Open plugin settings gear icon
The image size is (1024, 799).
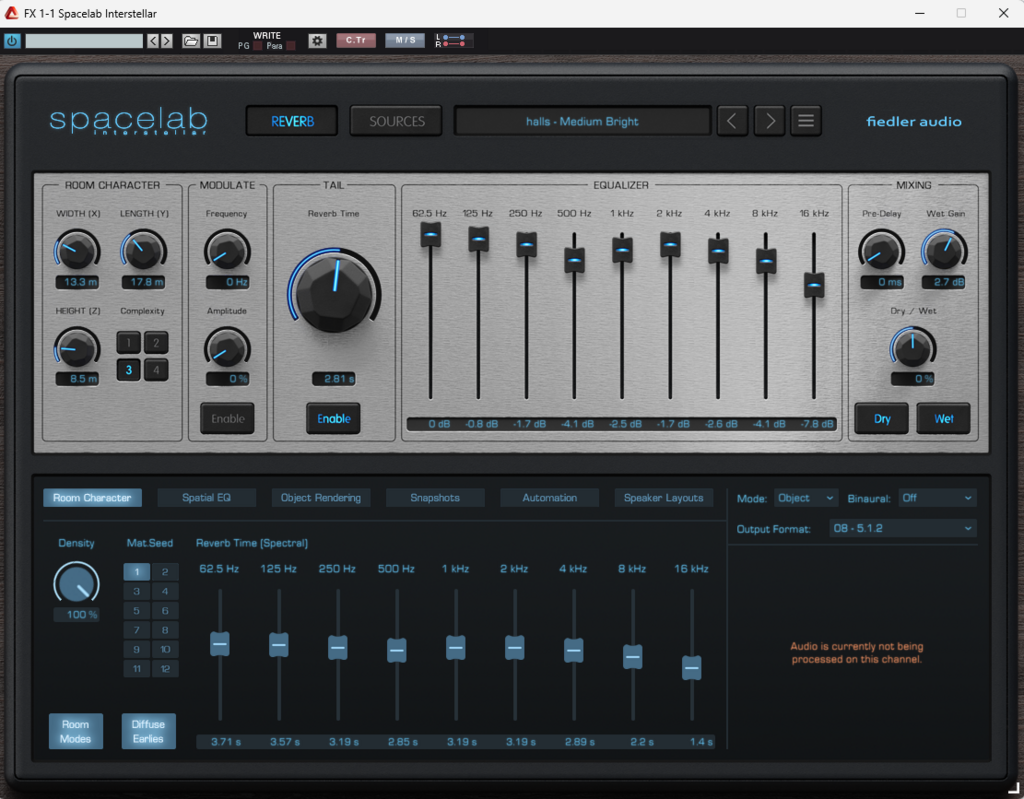(317, 41)
